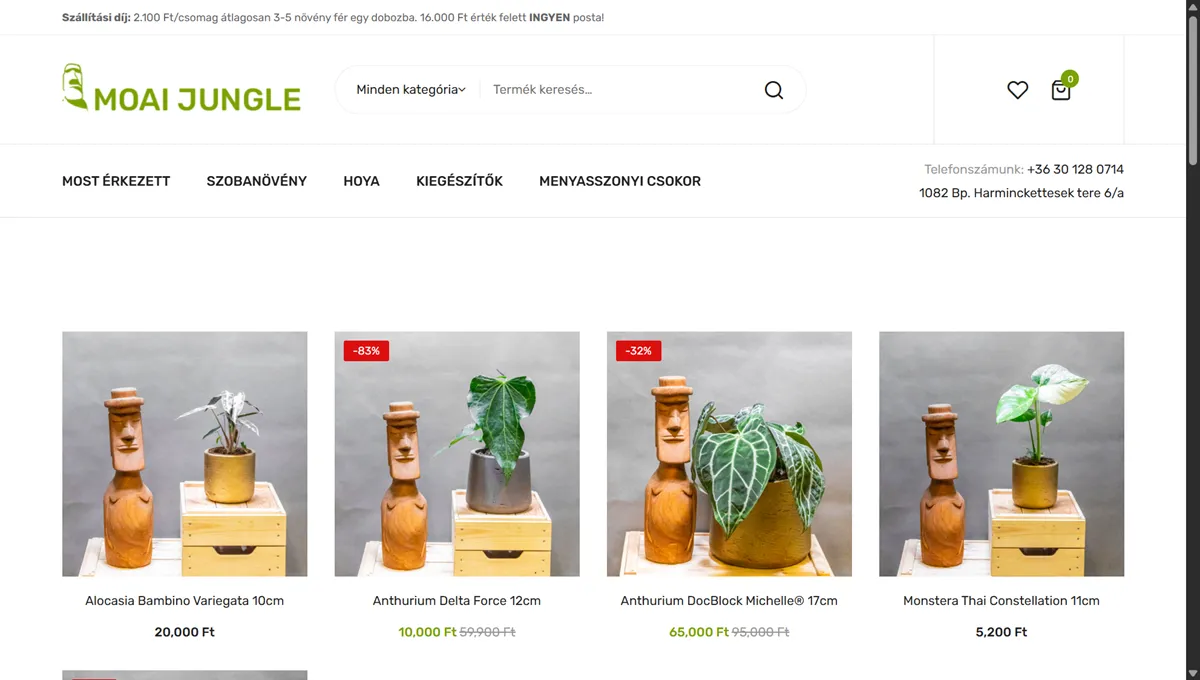Click the search magnifier icon
The height and width of the screenshot is (680, 1200).
pyautogui.click(x=773, y=90)
